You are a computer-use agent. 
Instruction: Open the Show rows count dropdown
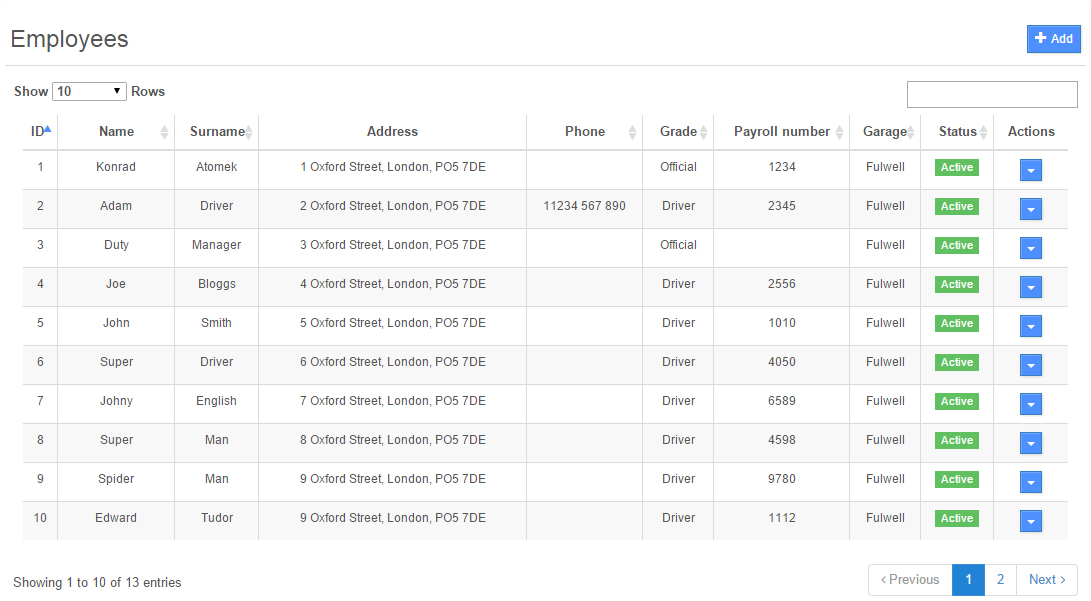89,91
